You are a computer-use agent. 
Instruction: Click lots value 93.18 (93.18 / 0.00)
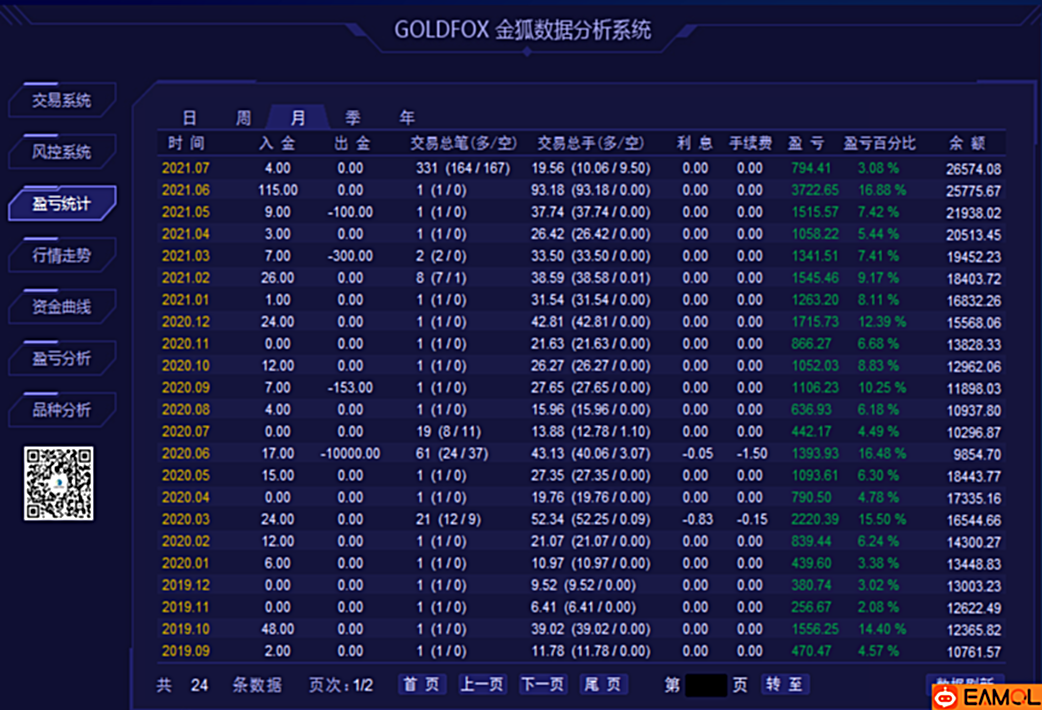click(x=590, y=190)
